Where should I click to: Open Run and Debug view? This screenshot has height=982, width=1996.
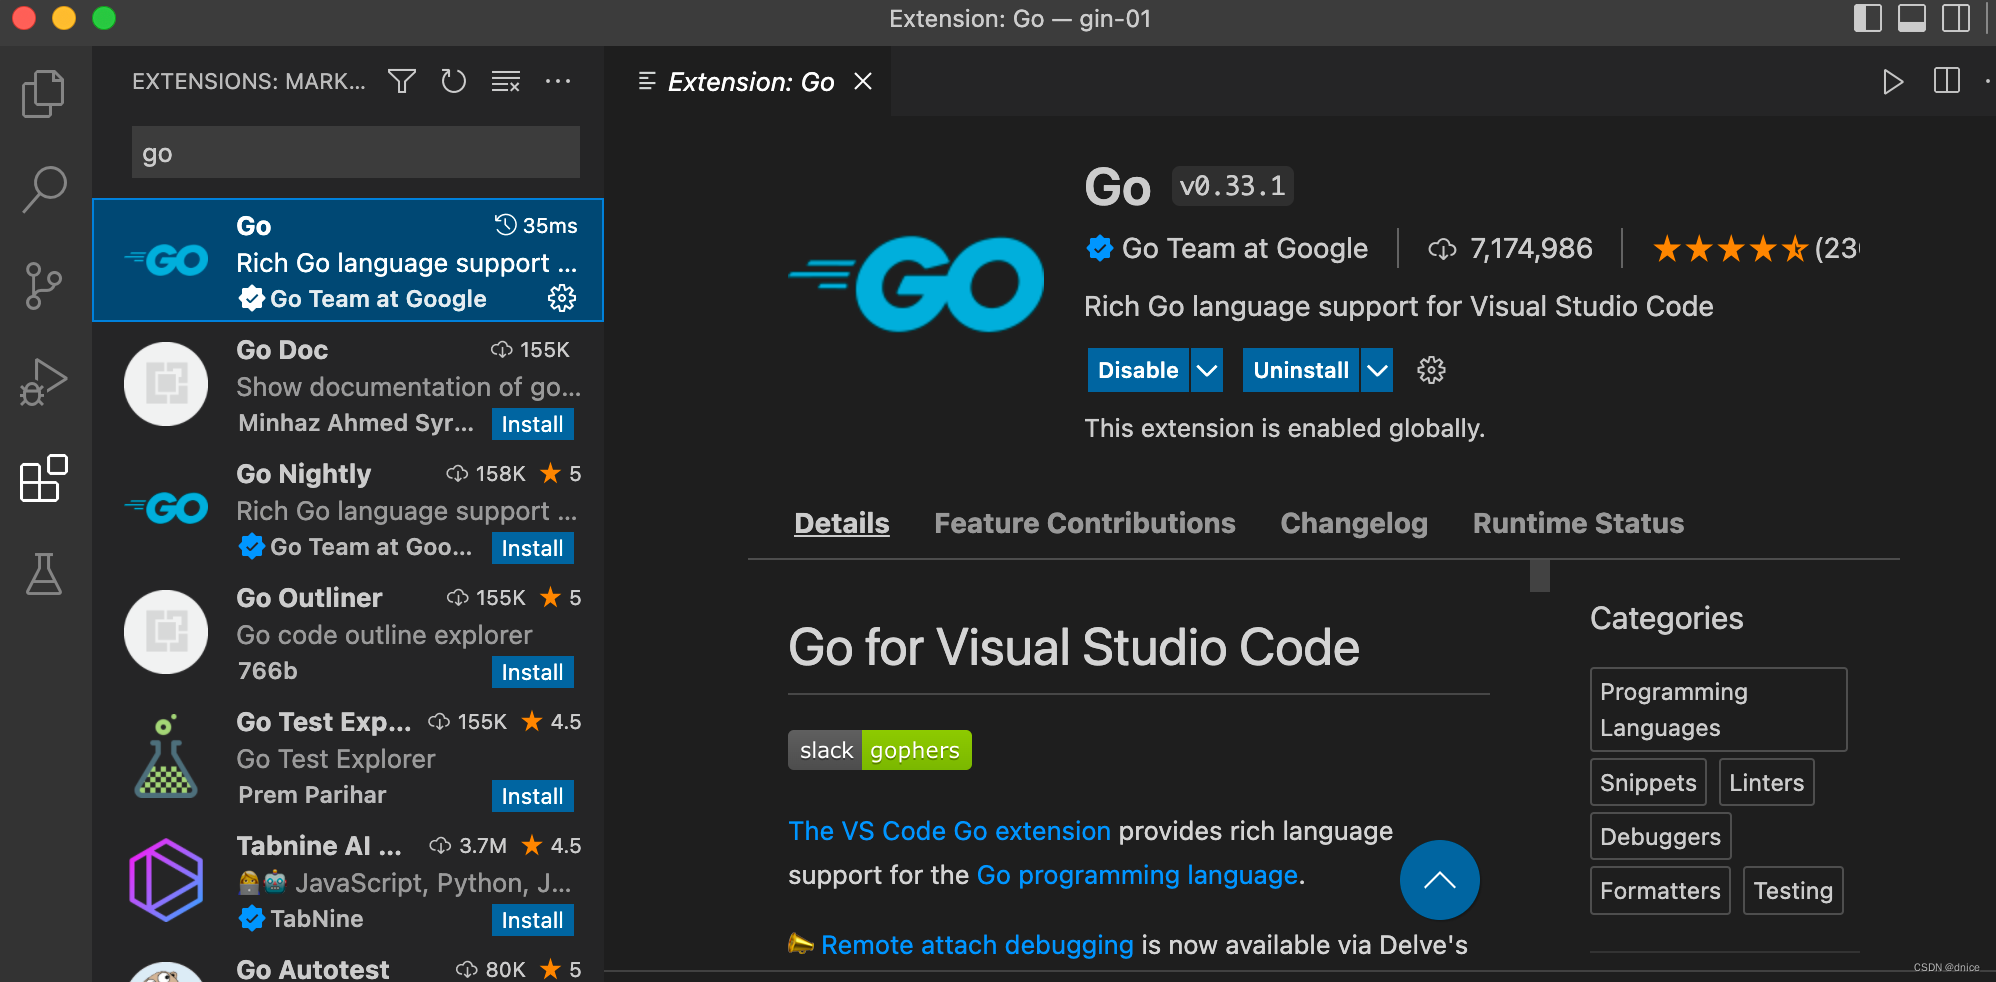(43, 382)
